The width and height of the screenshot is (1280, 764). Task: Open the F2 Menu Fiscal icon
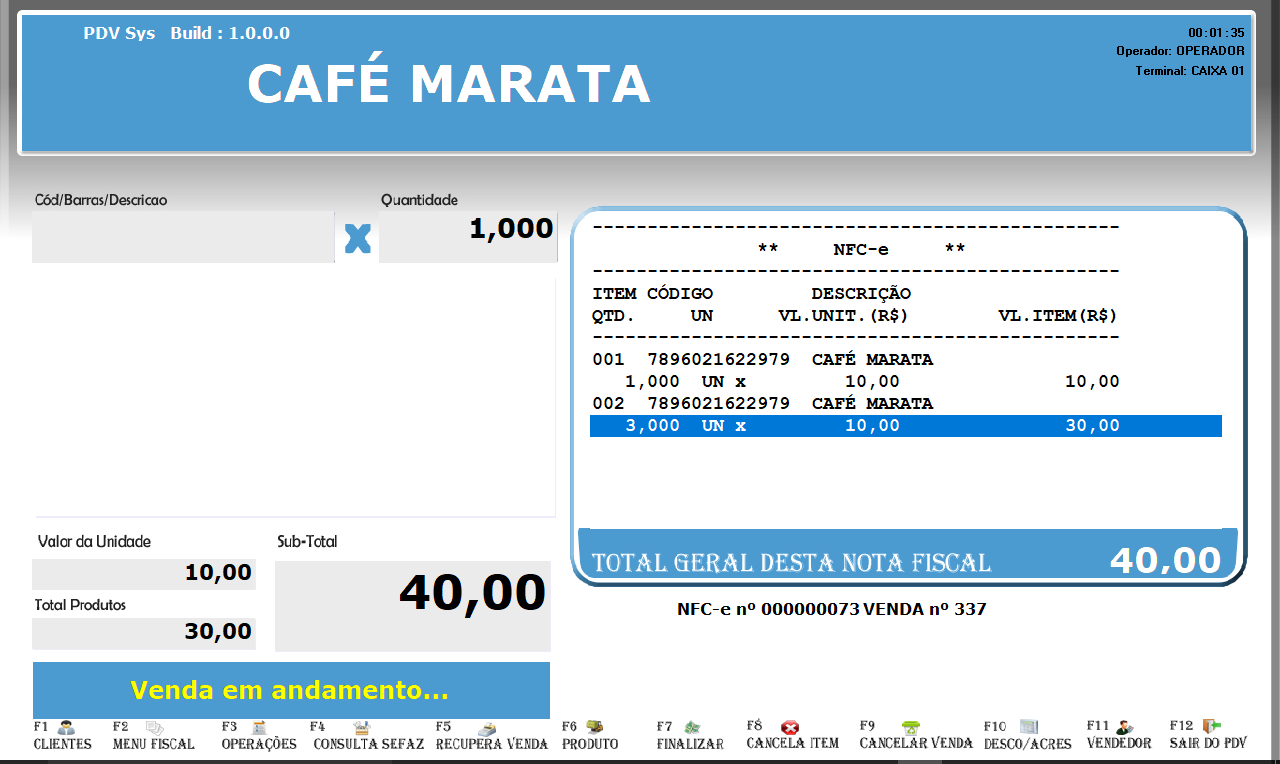point(155,728)
